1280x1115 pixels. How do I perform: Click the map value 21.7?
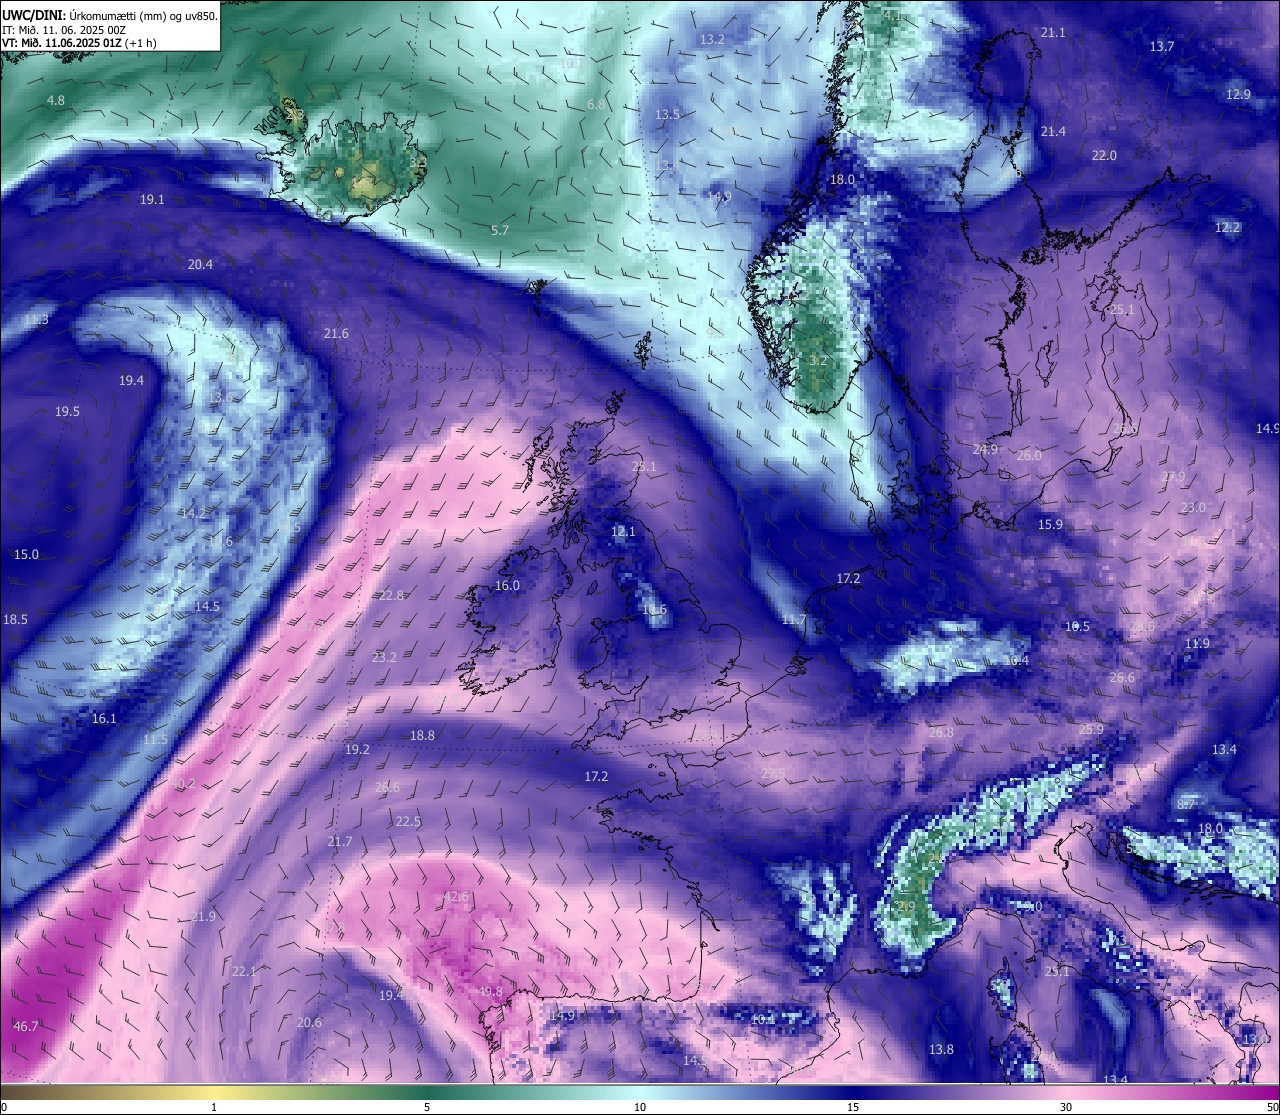340,842
